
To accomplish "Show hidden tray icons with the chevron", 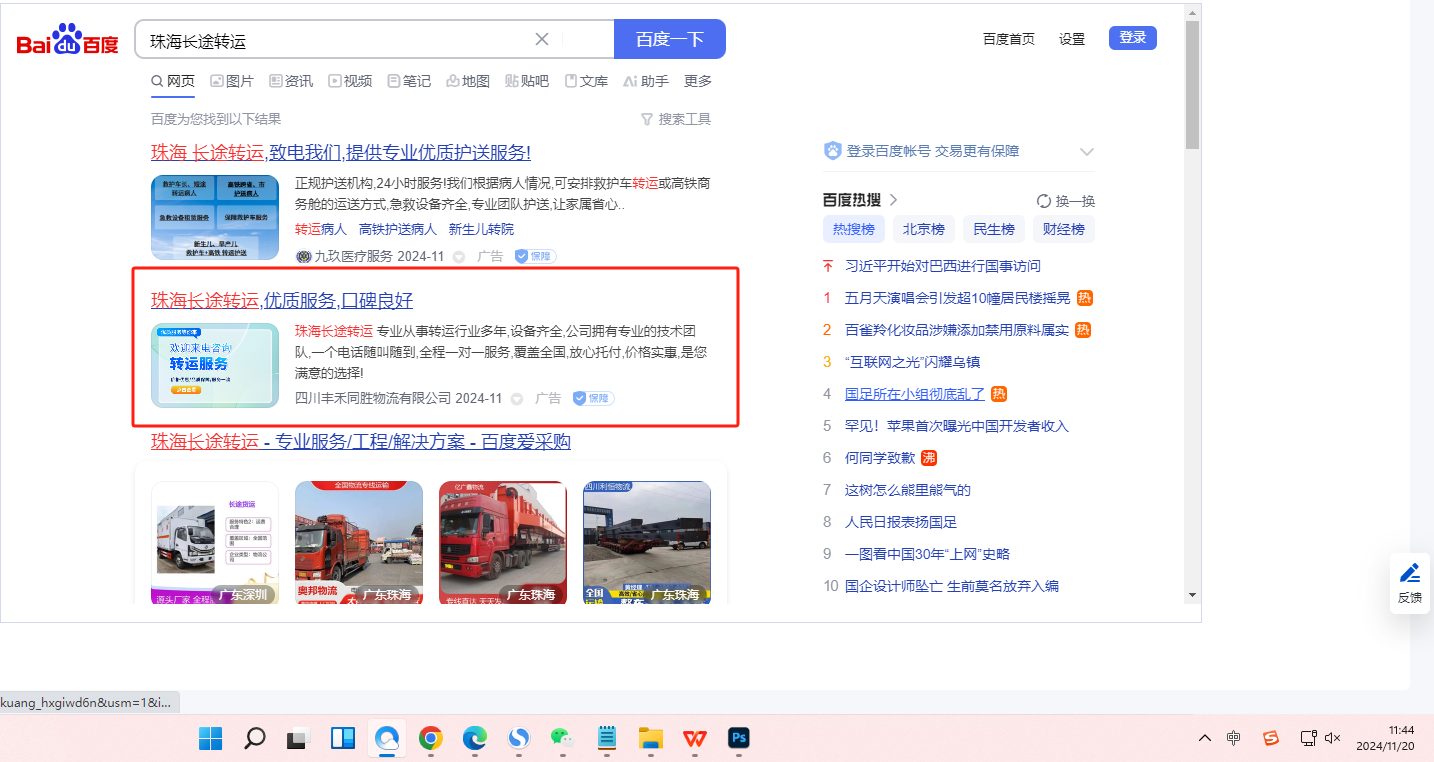I will pos(1205,738).
